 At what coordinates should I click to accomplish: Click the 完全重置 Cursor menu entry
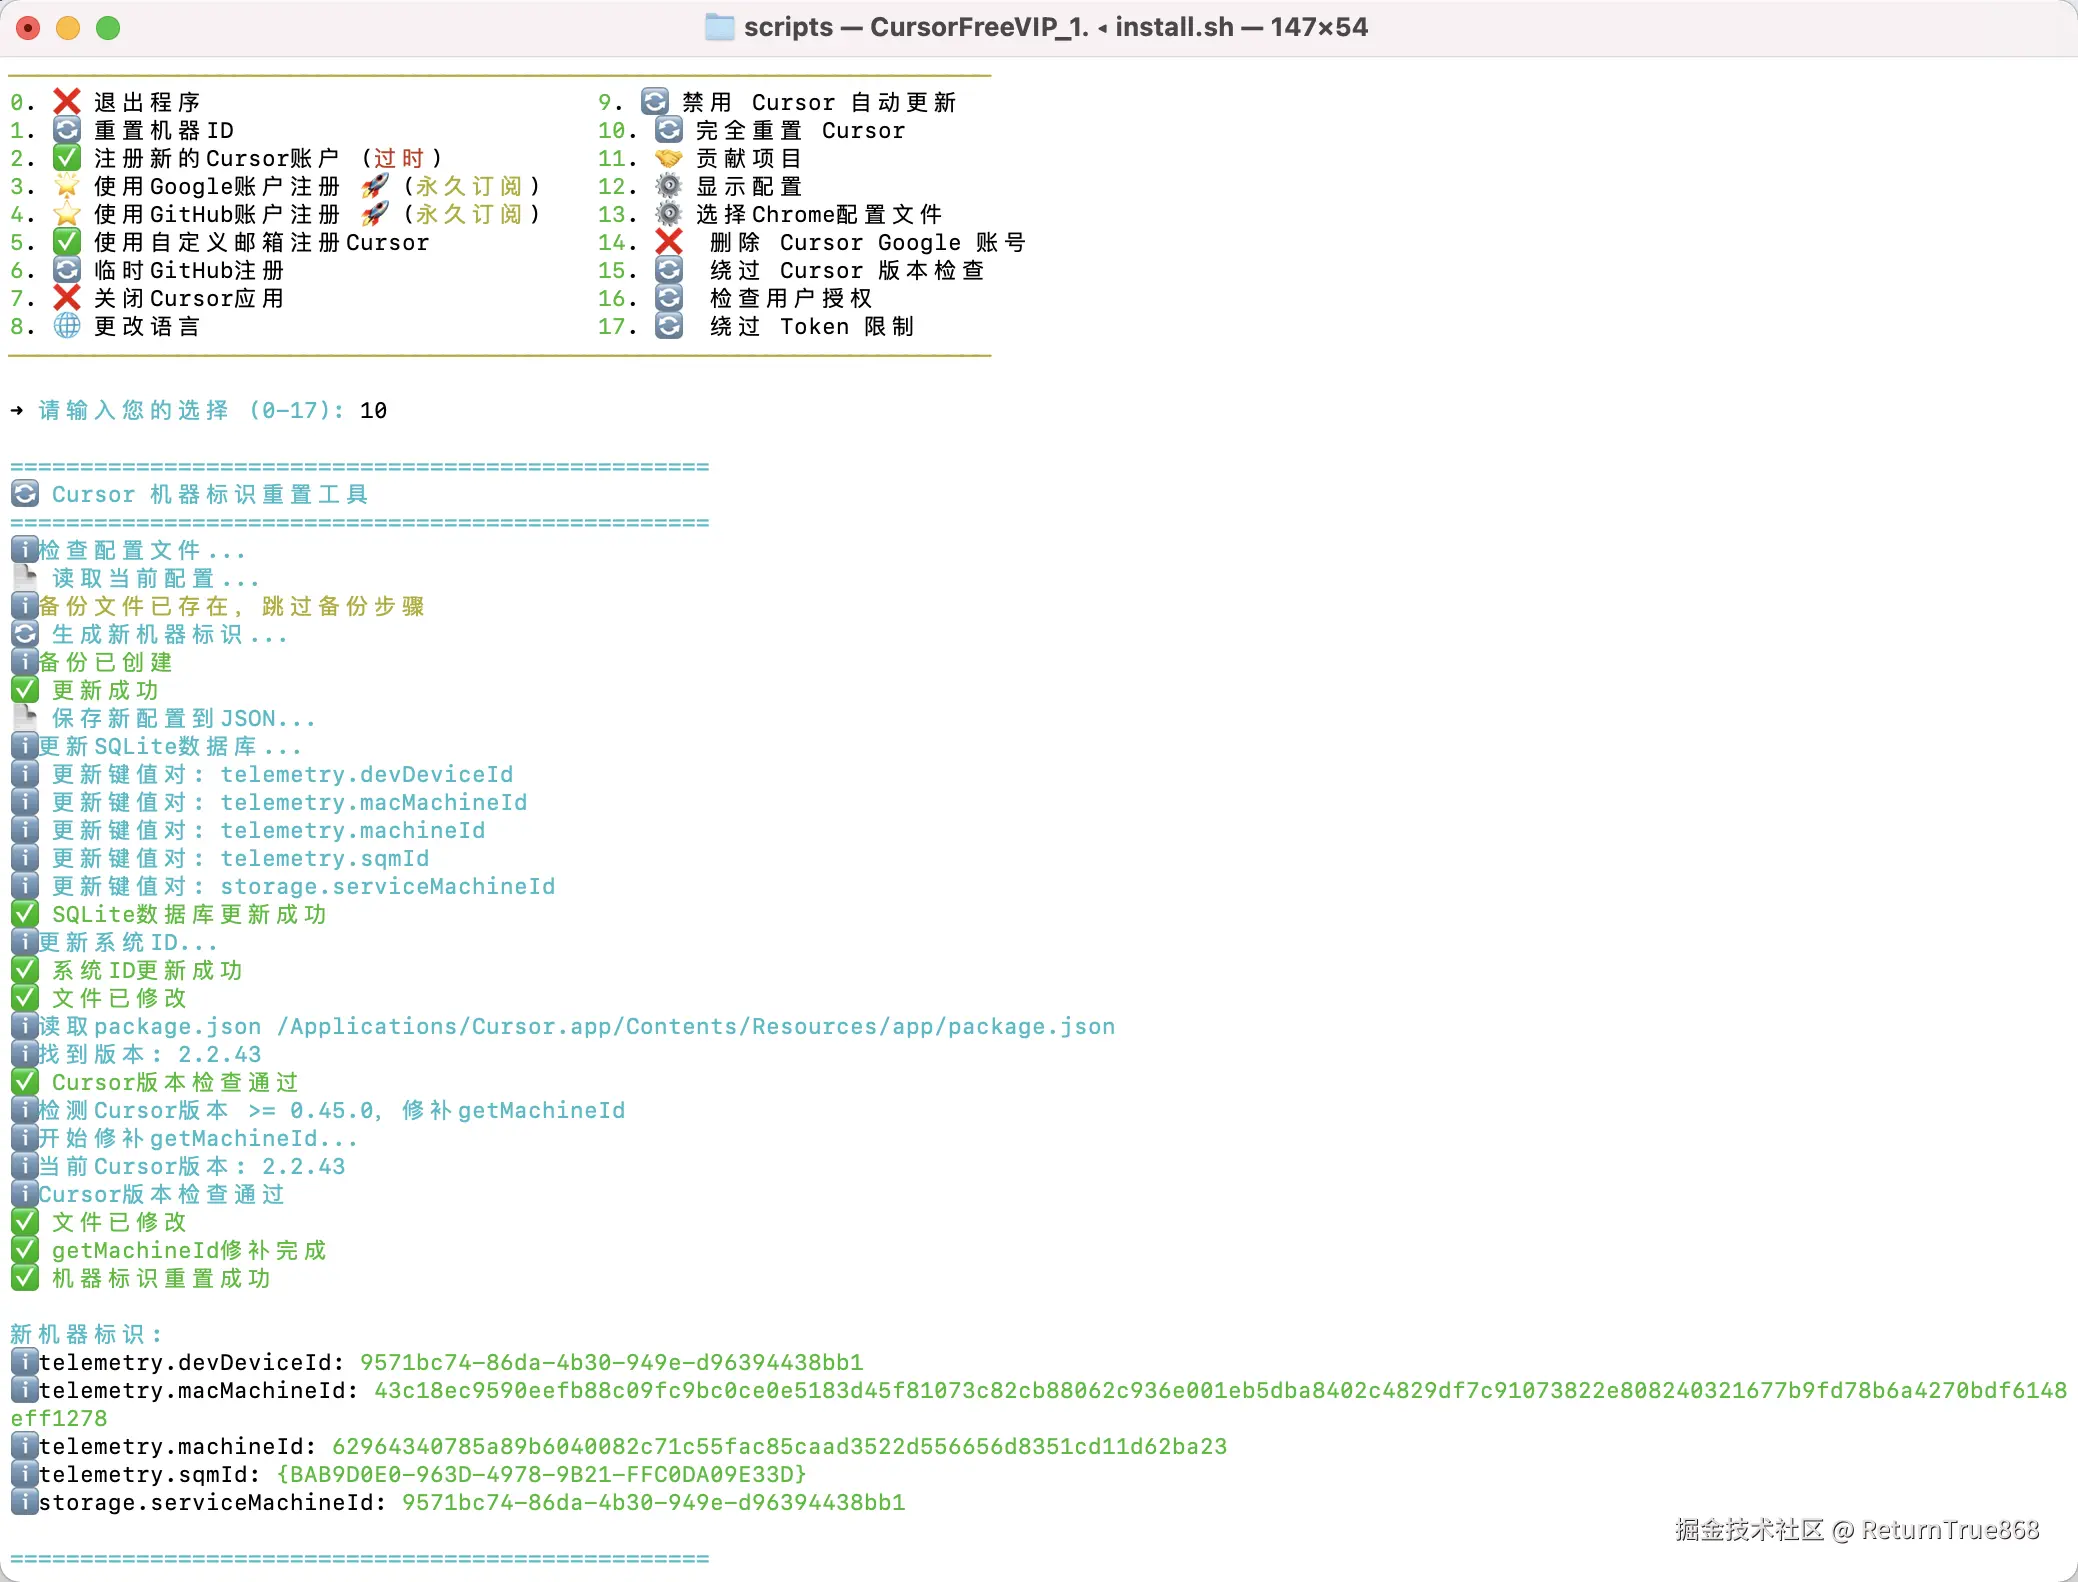(x=800, y=130)
